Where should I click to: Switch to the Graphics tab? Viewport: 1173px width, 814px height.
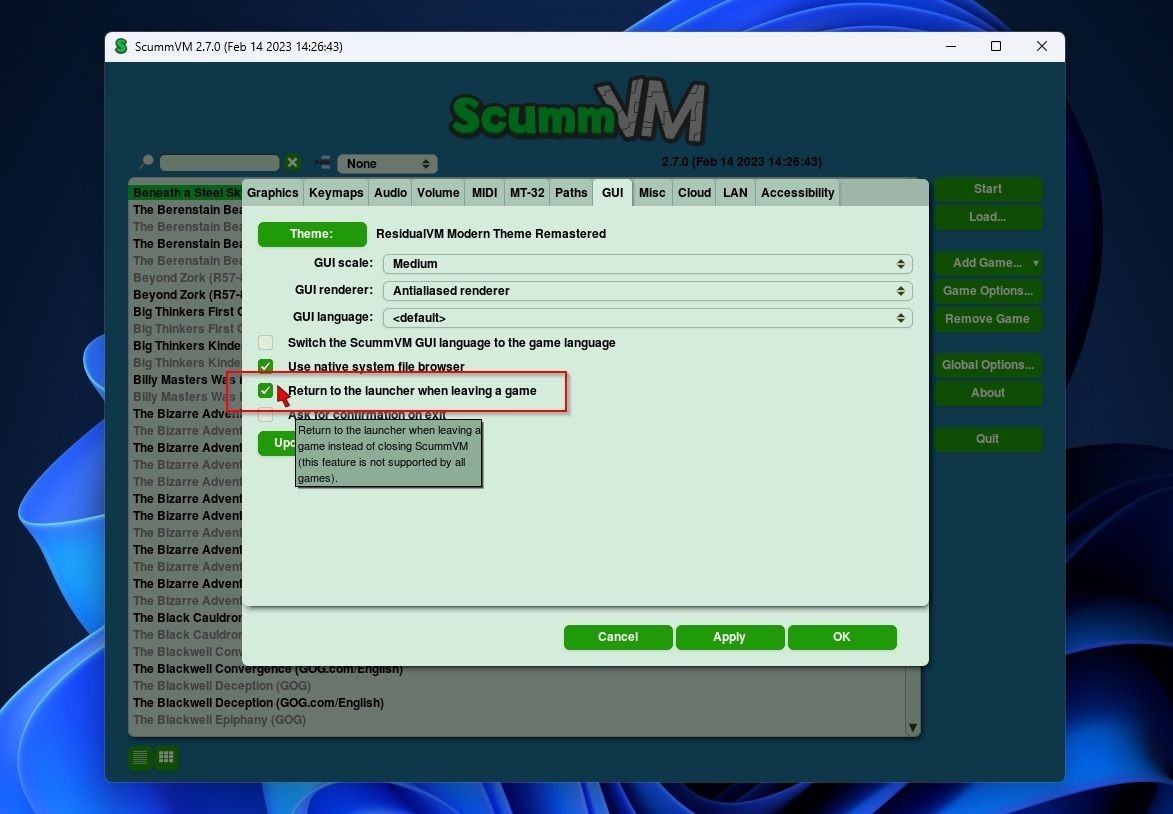(272, 193)
